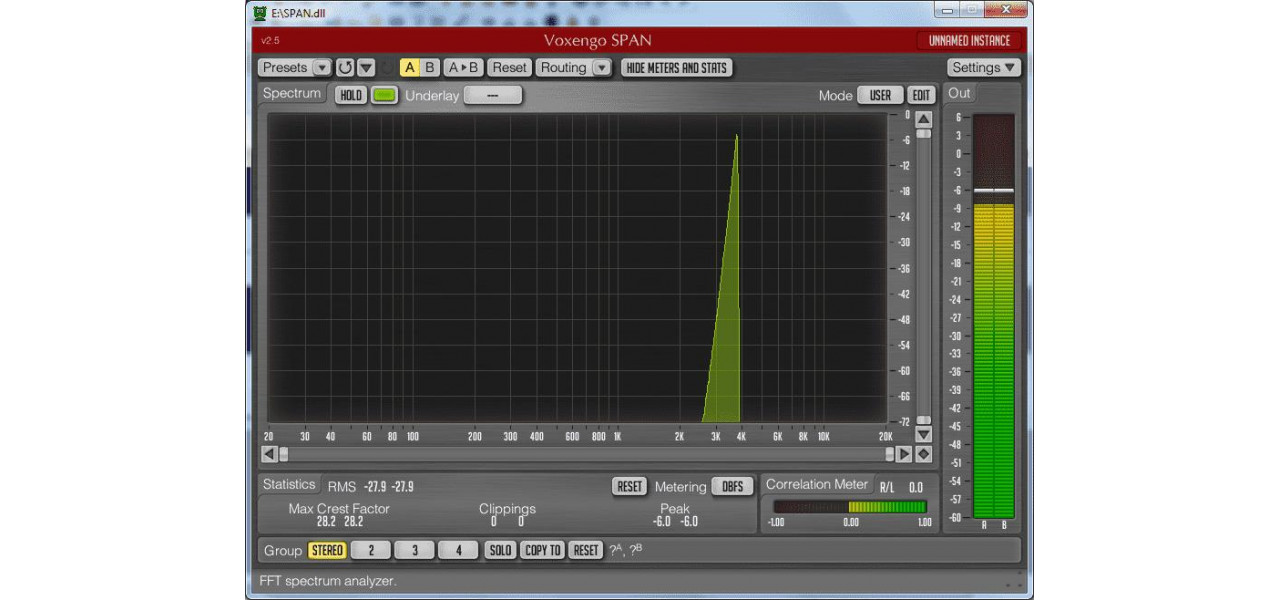Expand the Routing dropdown arrow
Image resolution: width=1280 pixels, height=600 pixels.
(601, 68)
